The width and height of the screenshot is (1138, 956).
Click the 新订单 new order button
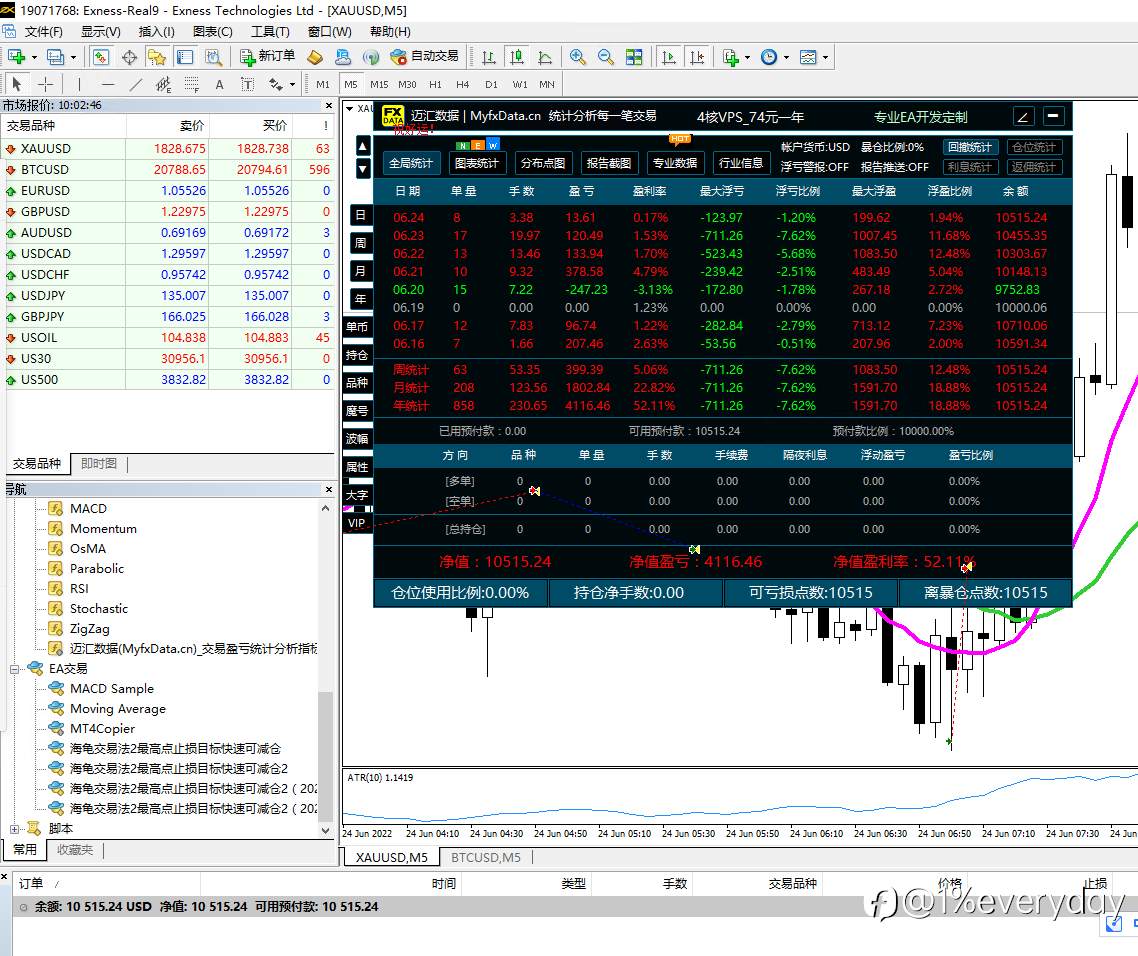267,57
